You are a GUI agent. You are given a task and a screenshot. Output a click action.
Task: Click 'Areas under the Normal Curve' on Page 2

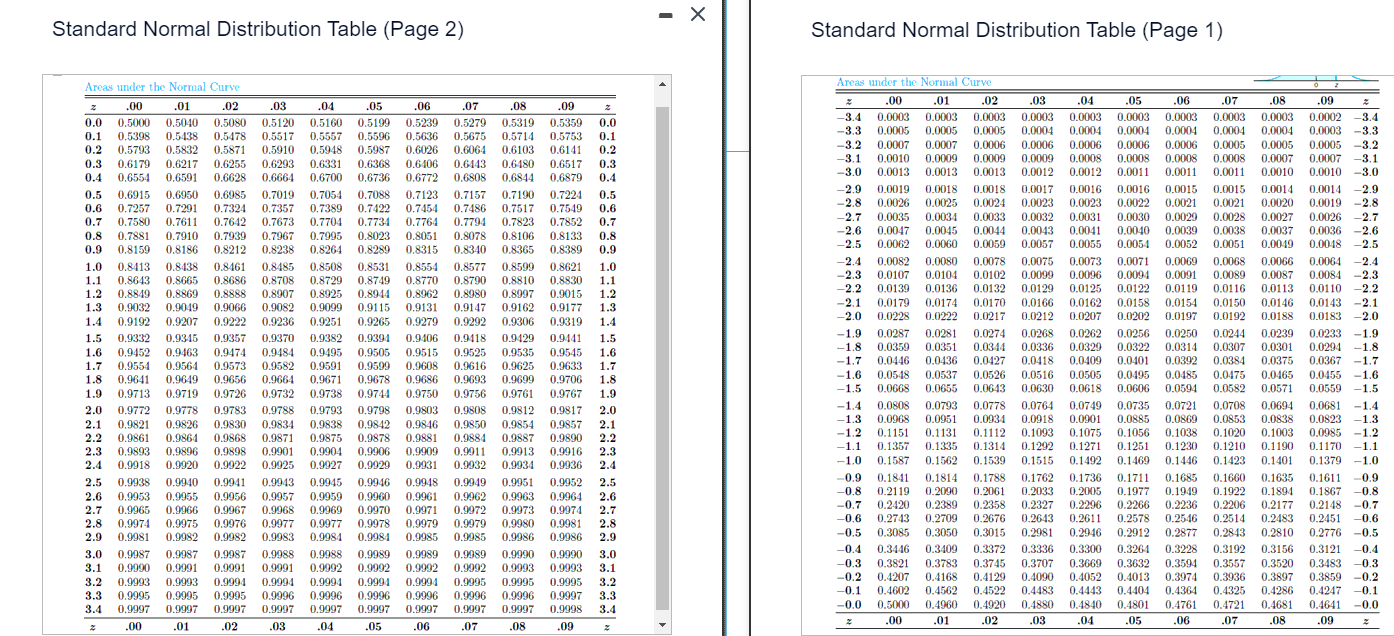click(162, 87)
